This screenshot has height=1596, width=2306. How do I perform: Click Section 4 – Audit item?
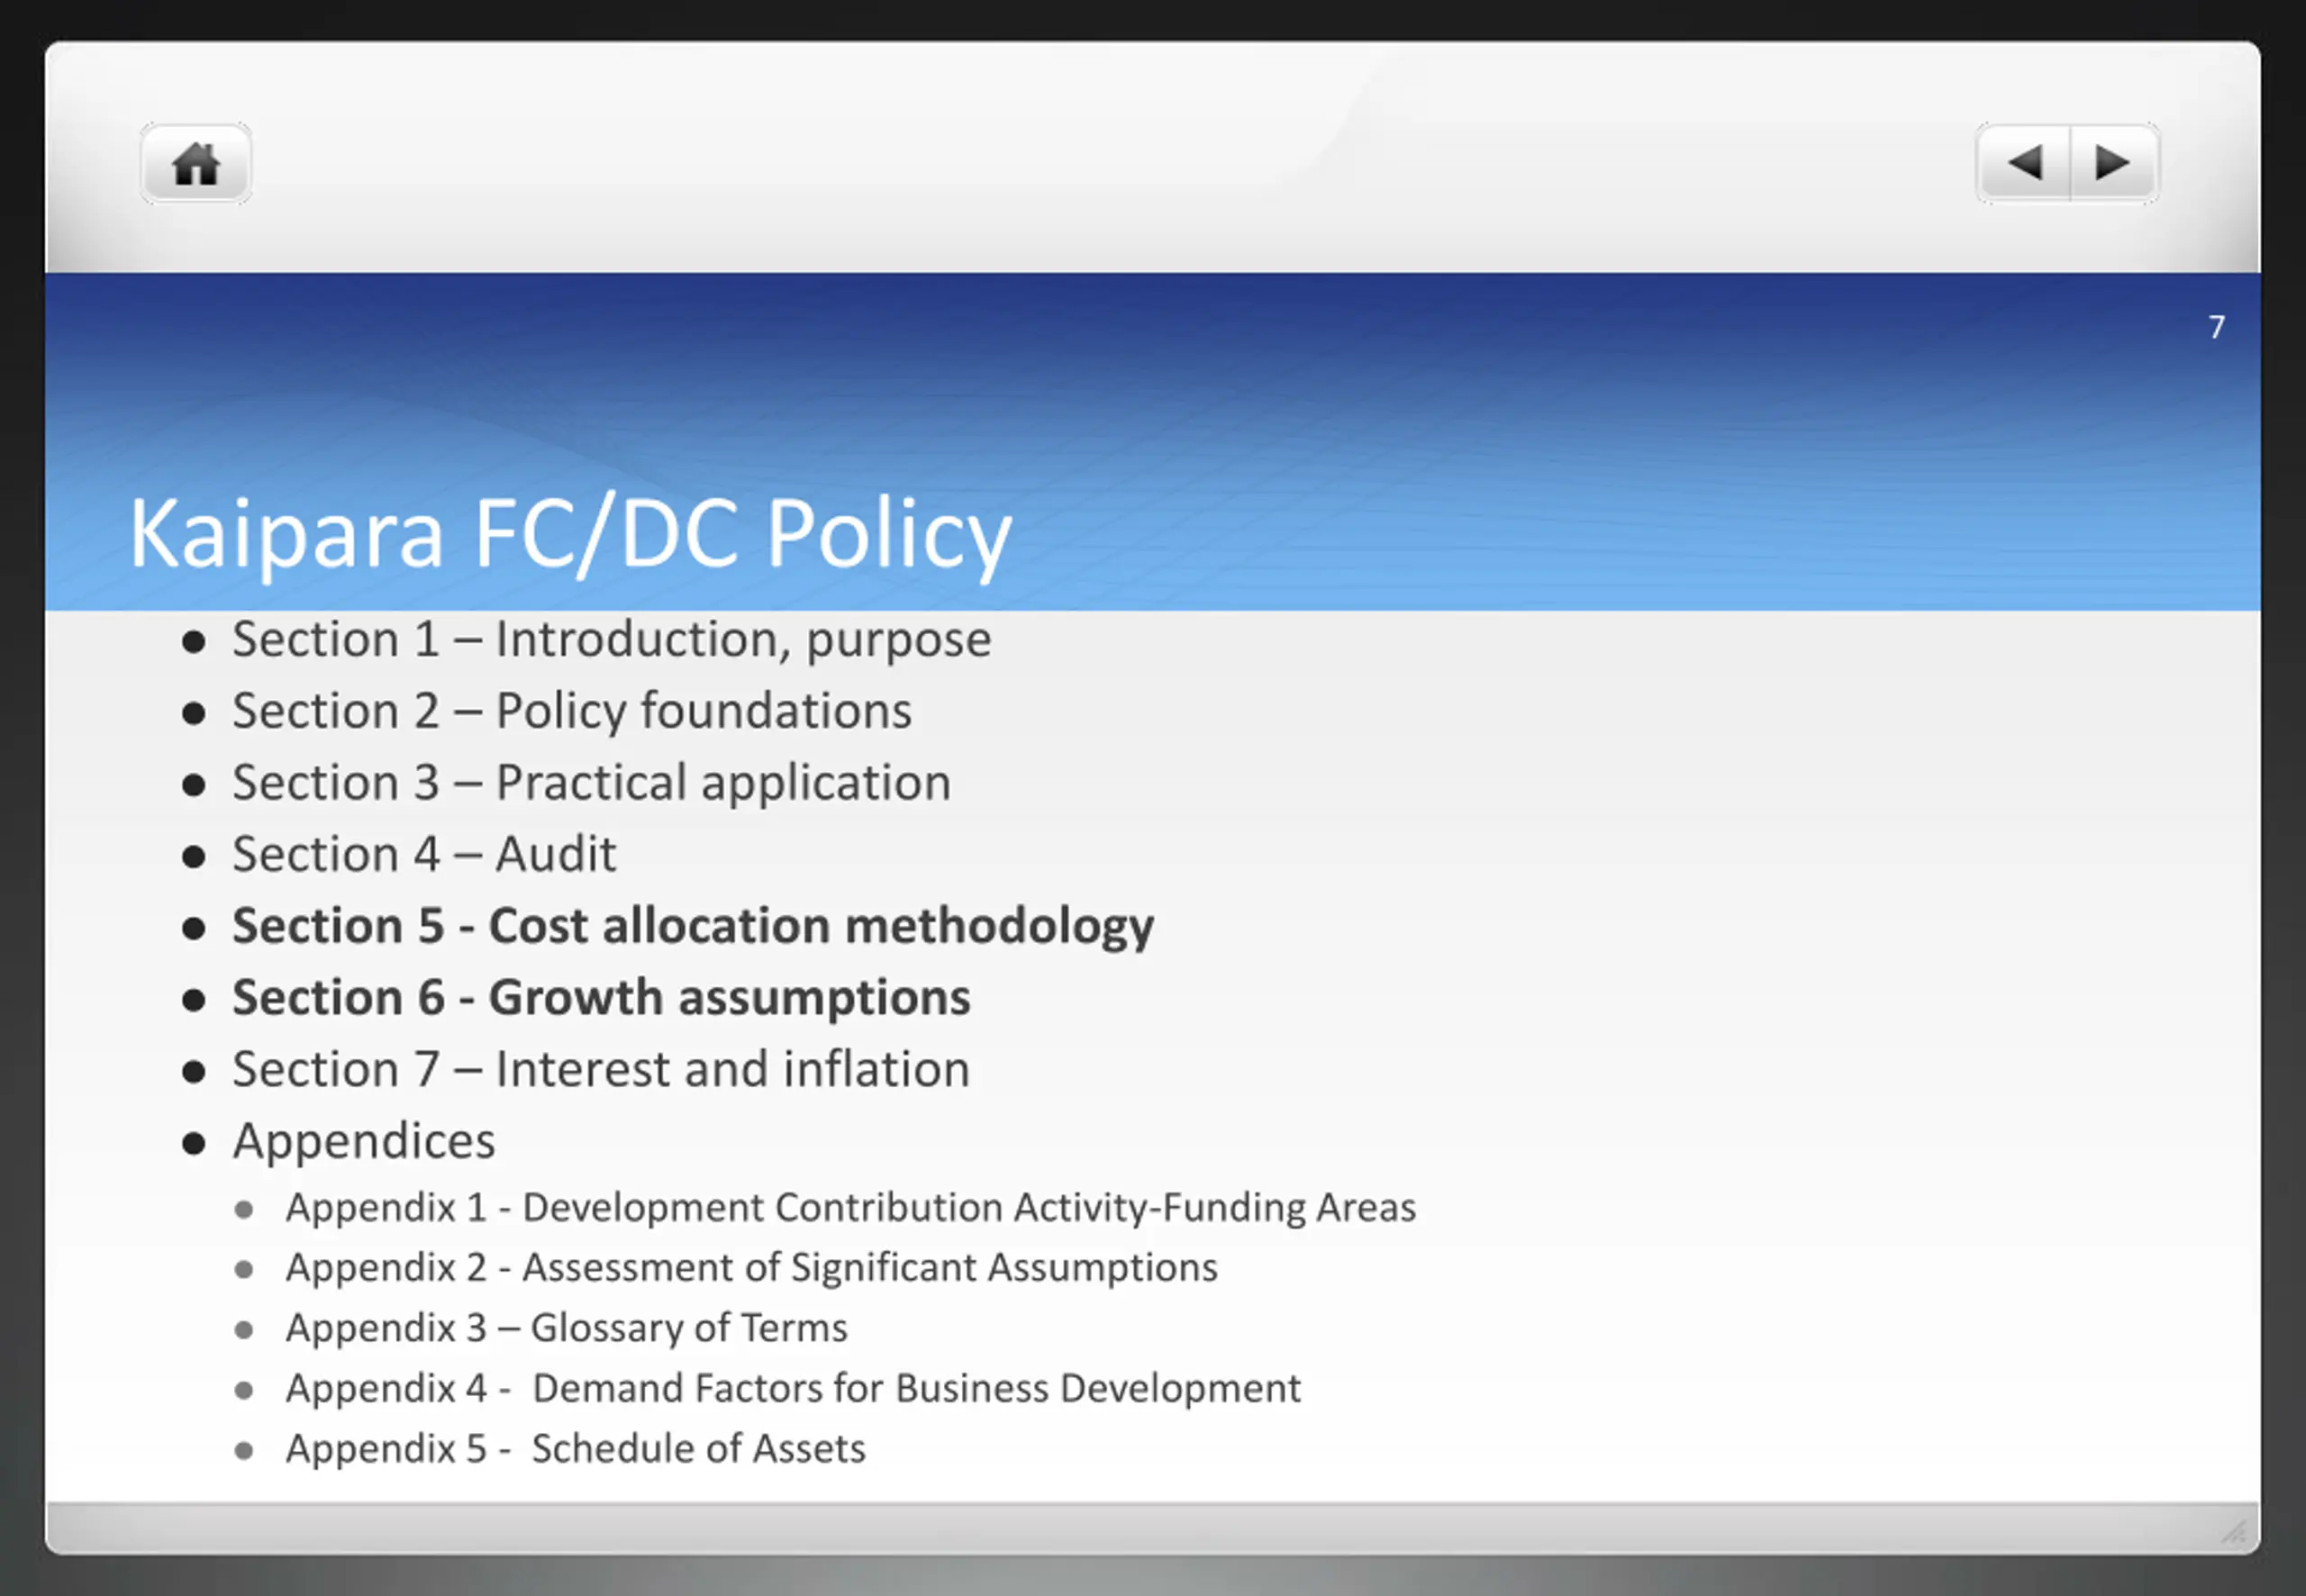tap(424, 855)
